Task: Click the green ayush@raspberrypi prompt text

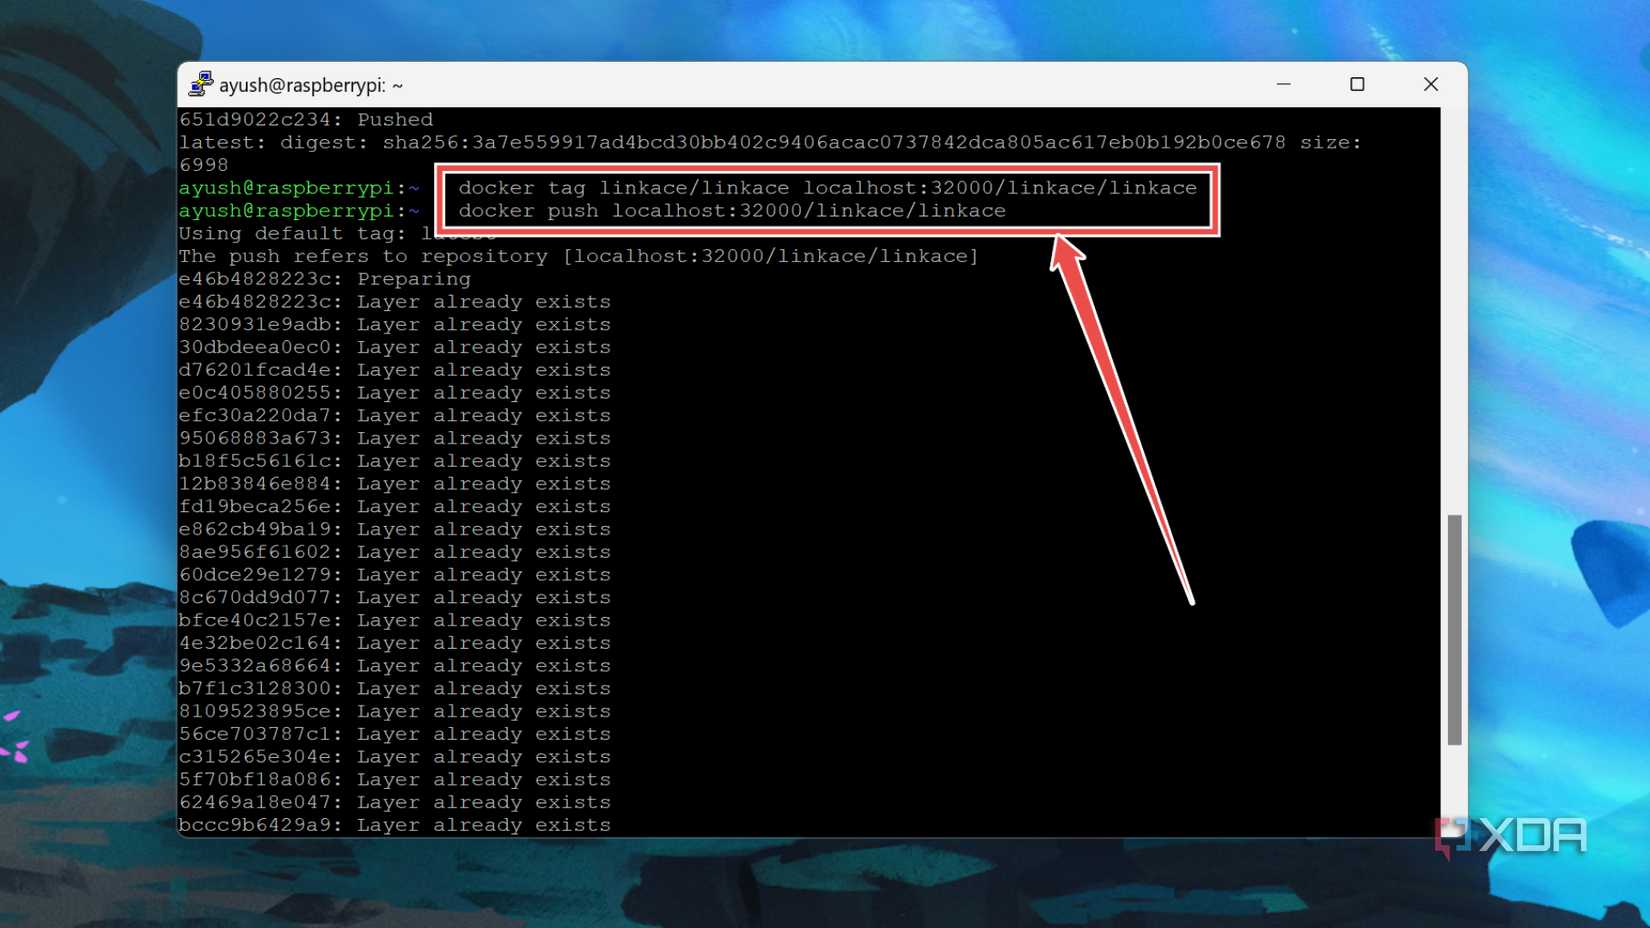Action: pyautogui.click(x=290, y=187)
